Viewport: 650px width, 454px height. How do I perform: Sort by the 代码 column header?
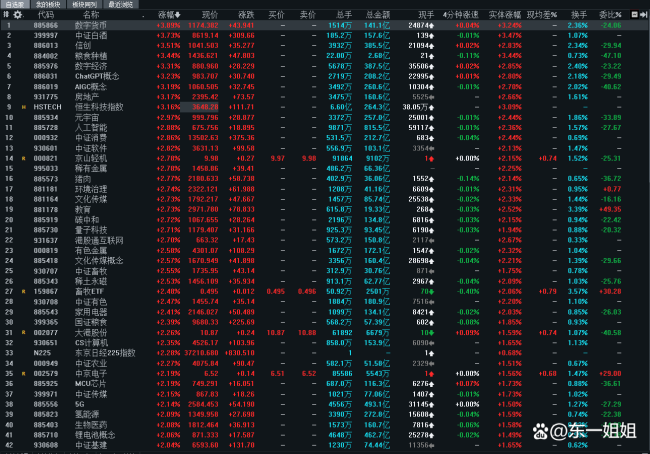[46, 15]
